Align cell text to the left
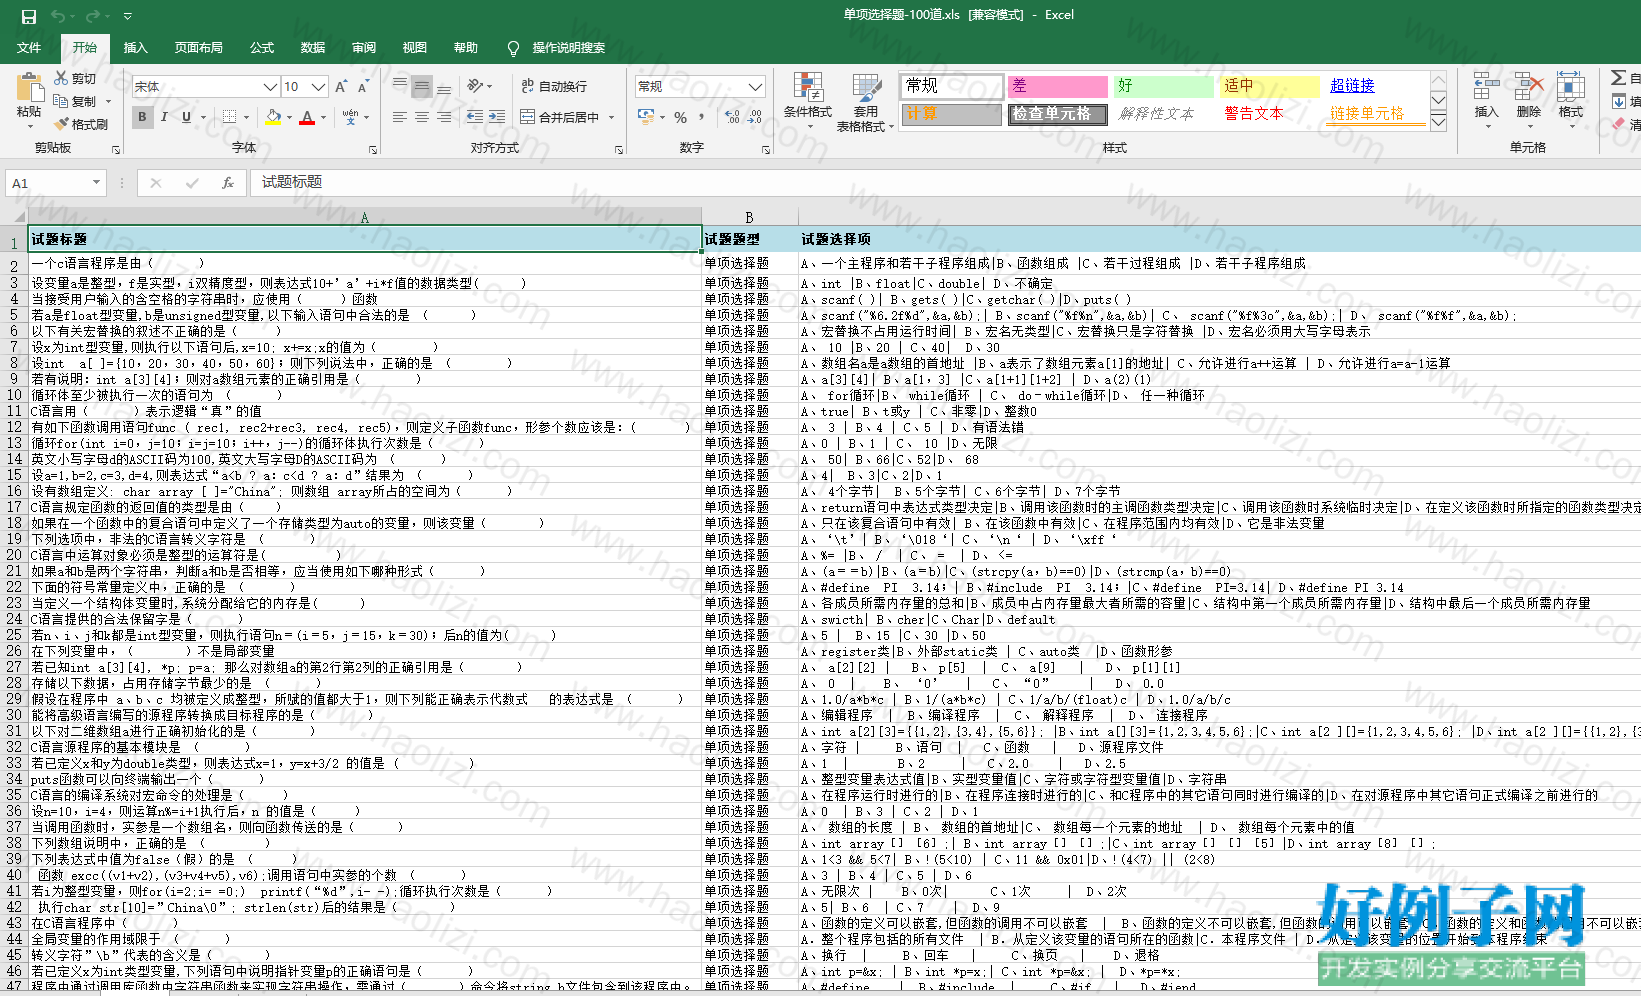The image size is (1641, 996). (x=400, y=117)
